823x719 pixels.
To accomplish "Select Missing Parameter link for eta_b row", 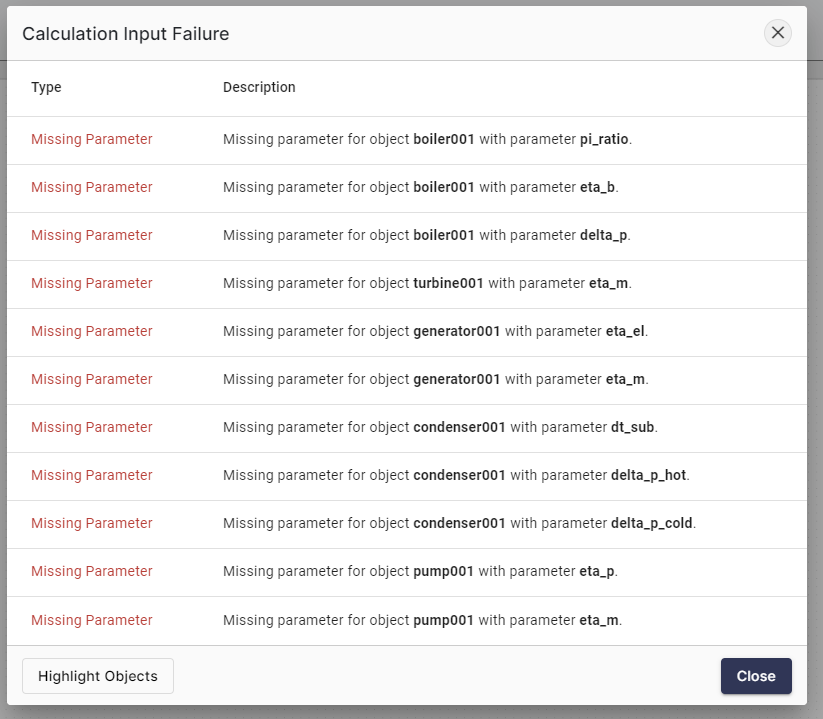I will [x=92, y=187].
